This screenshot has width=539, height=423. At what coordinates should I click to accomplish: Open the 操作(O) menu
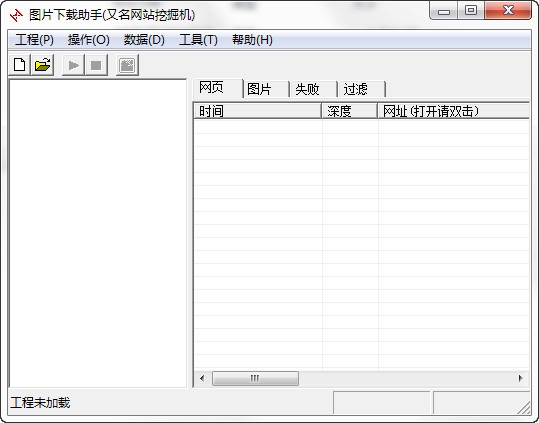[x=88, y=40]
